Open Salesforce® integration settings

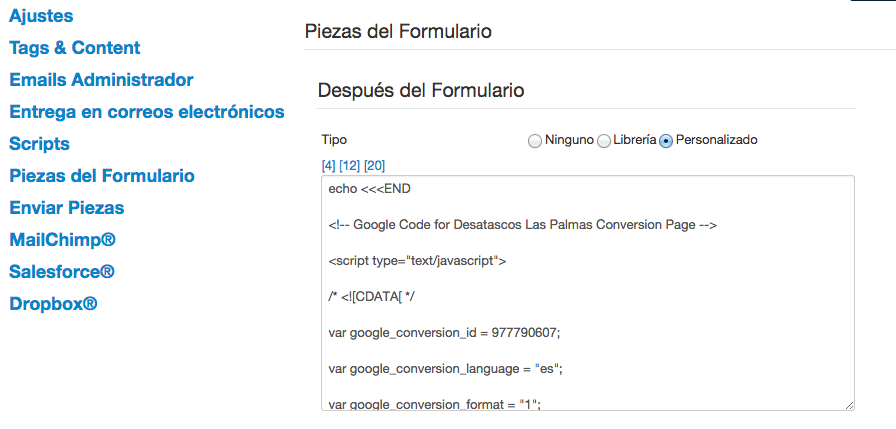pos(62,272)
